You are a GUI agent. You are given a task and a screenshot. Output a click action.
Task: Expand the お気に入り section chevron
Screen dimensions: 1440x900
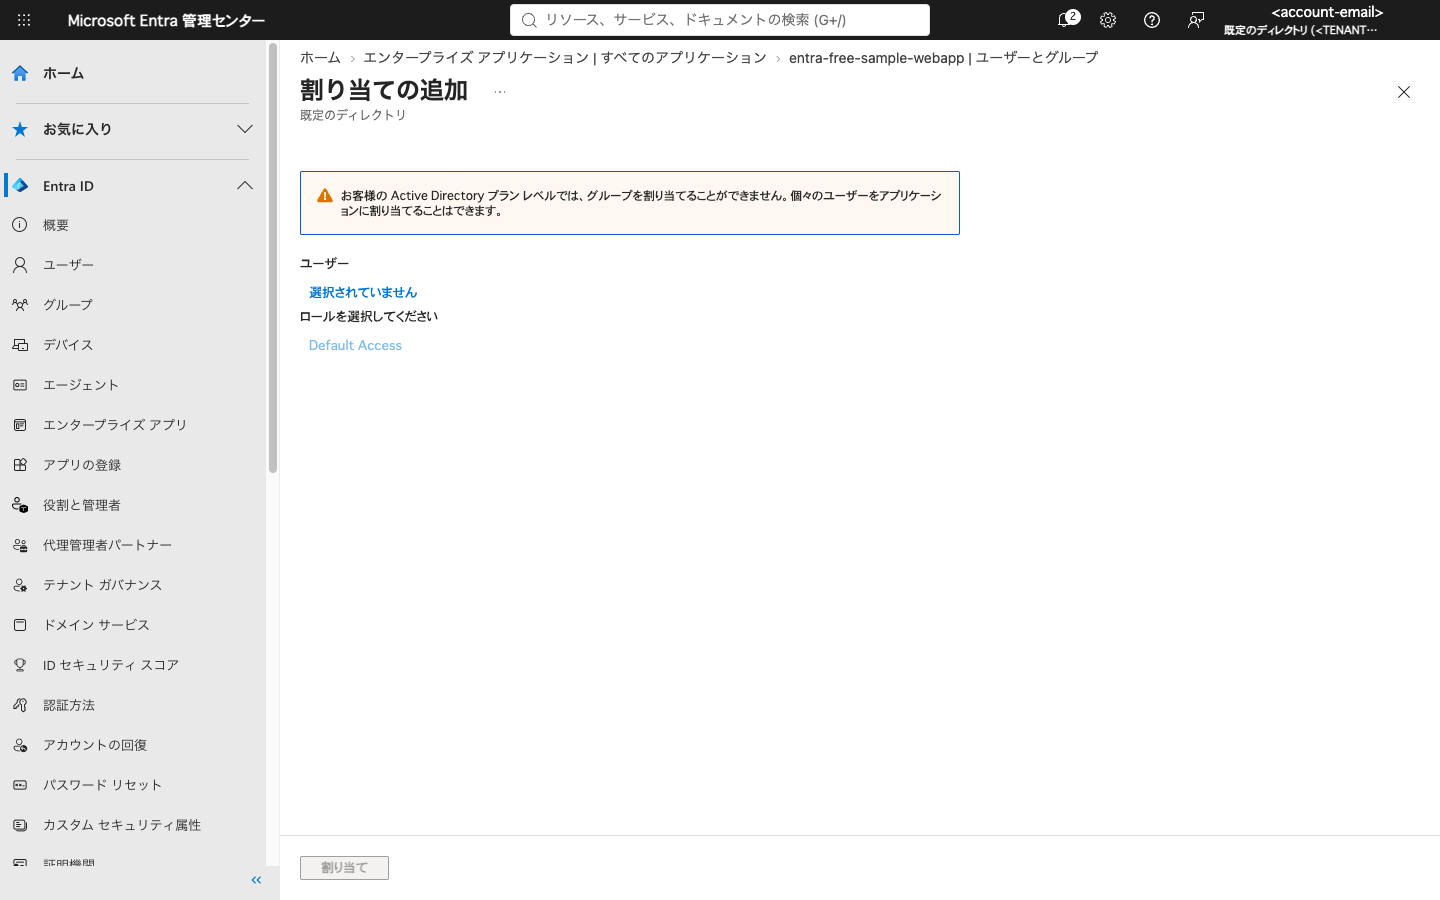coord(245,129)
